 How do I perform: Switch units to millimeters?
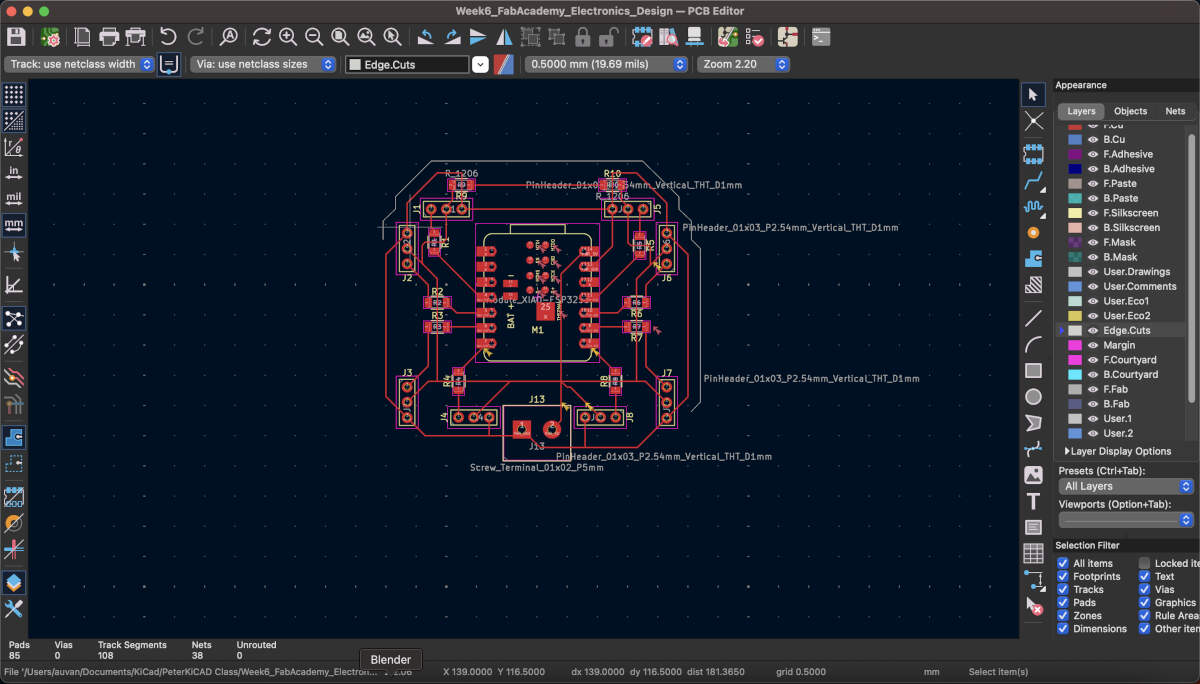[14, 224]
